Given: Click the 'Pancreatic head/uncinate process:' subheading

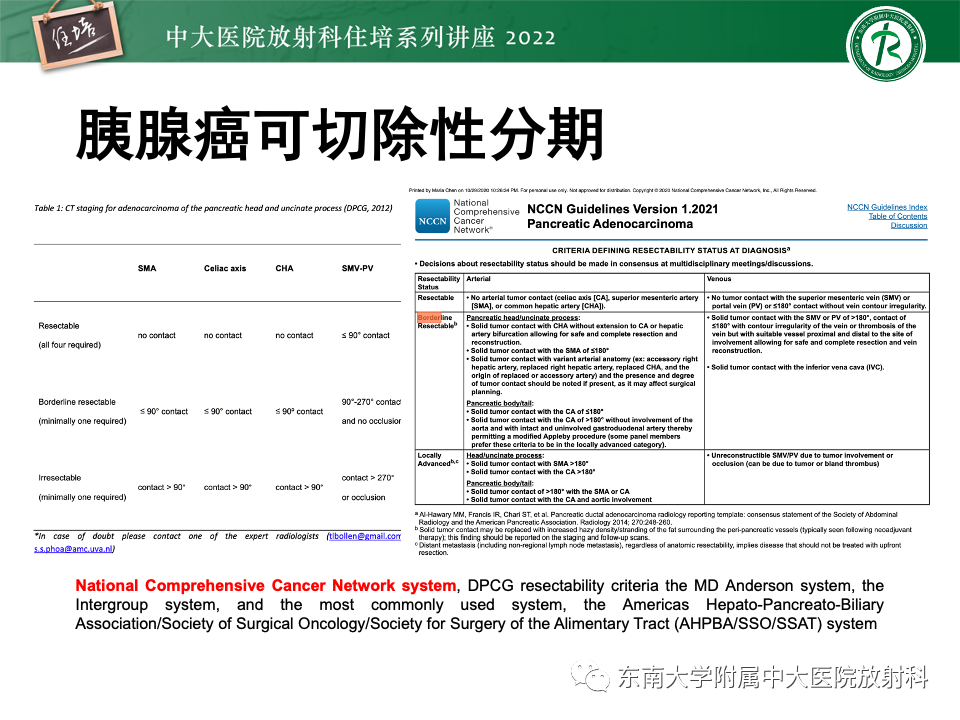Looking at the screenshot, I should [523, 318].
